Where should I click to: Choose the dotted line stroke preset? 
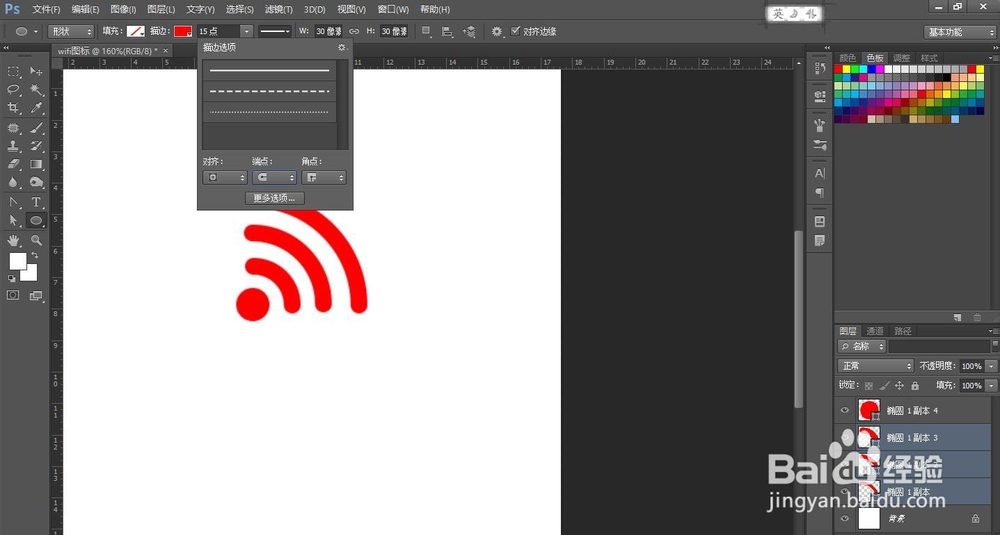pos(269,112)
